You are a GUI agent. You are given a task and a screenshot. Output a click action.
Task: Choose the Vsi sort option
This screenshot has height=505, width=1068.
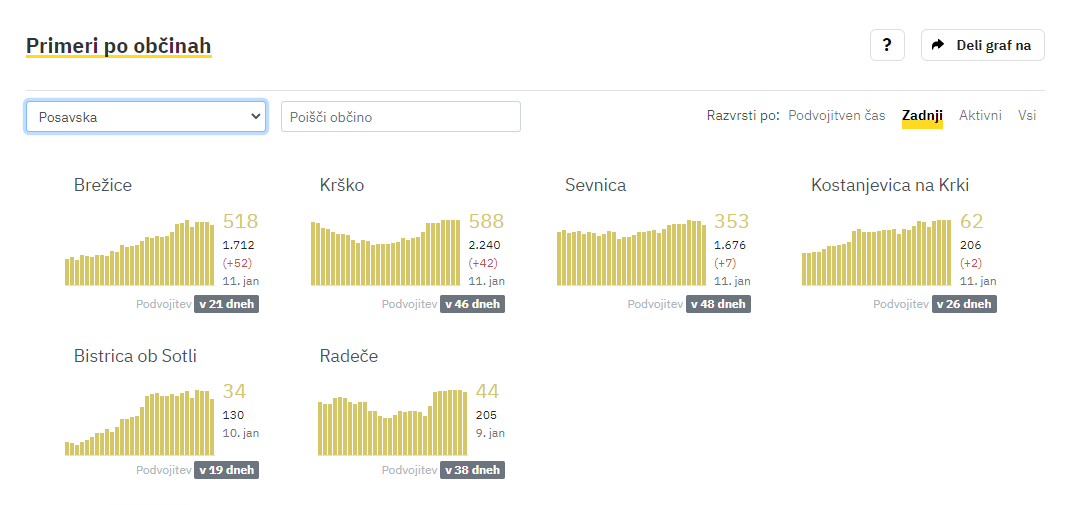click(1027, 116)
